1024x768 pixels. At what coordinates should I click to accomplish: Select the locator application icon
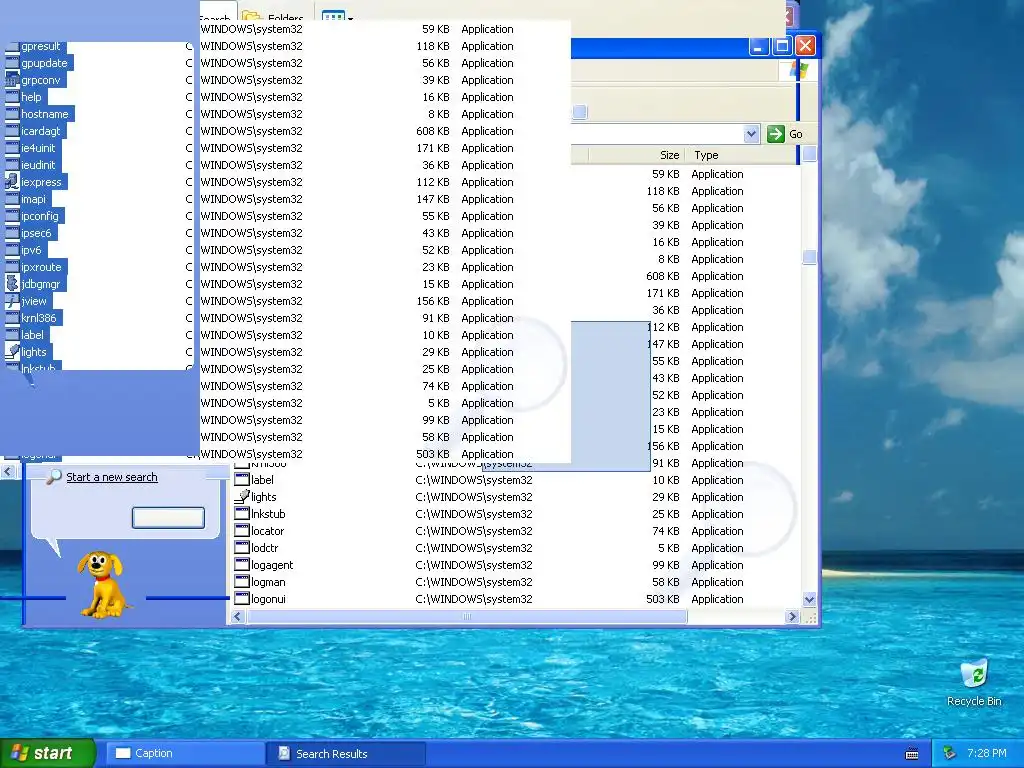[242, 531]
